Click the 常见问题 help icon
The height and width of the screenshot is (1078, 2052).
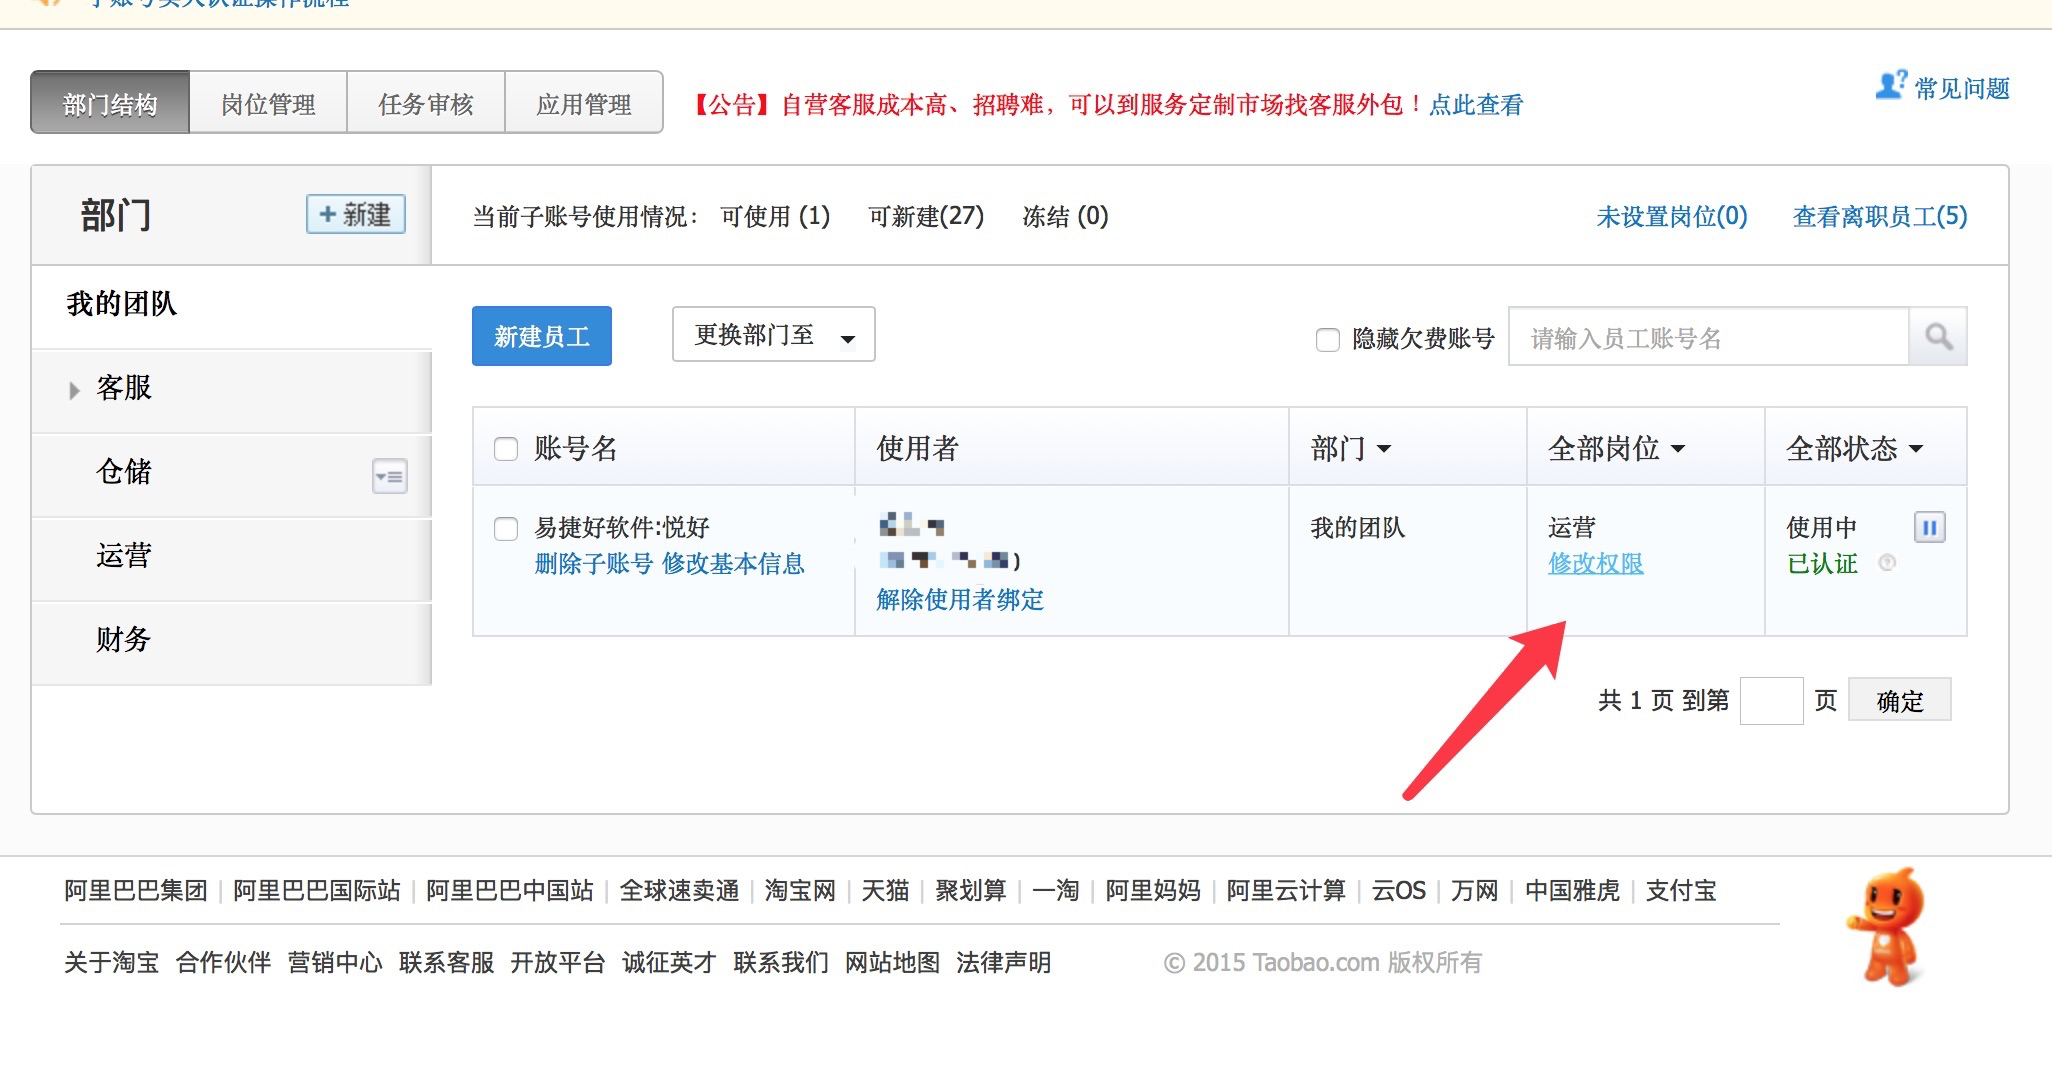(1890, 86)
